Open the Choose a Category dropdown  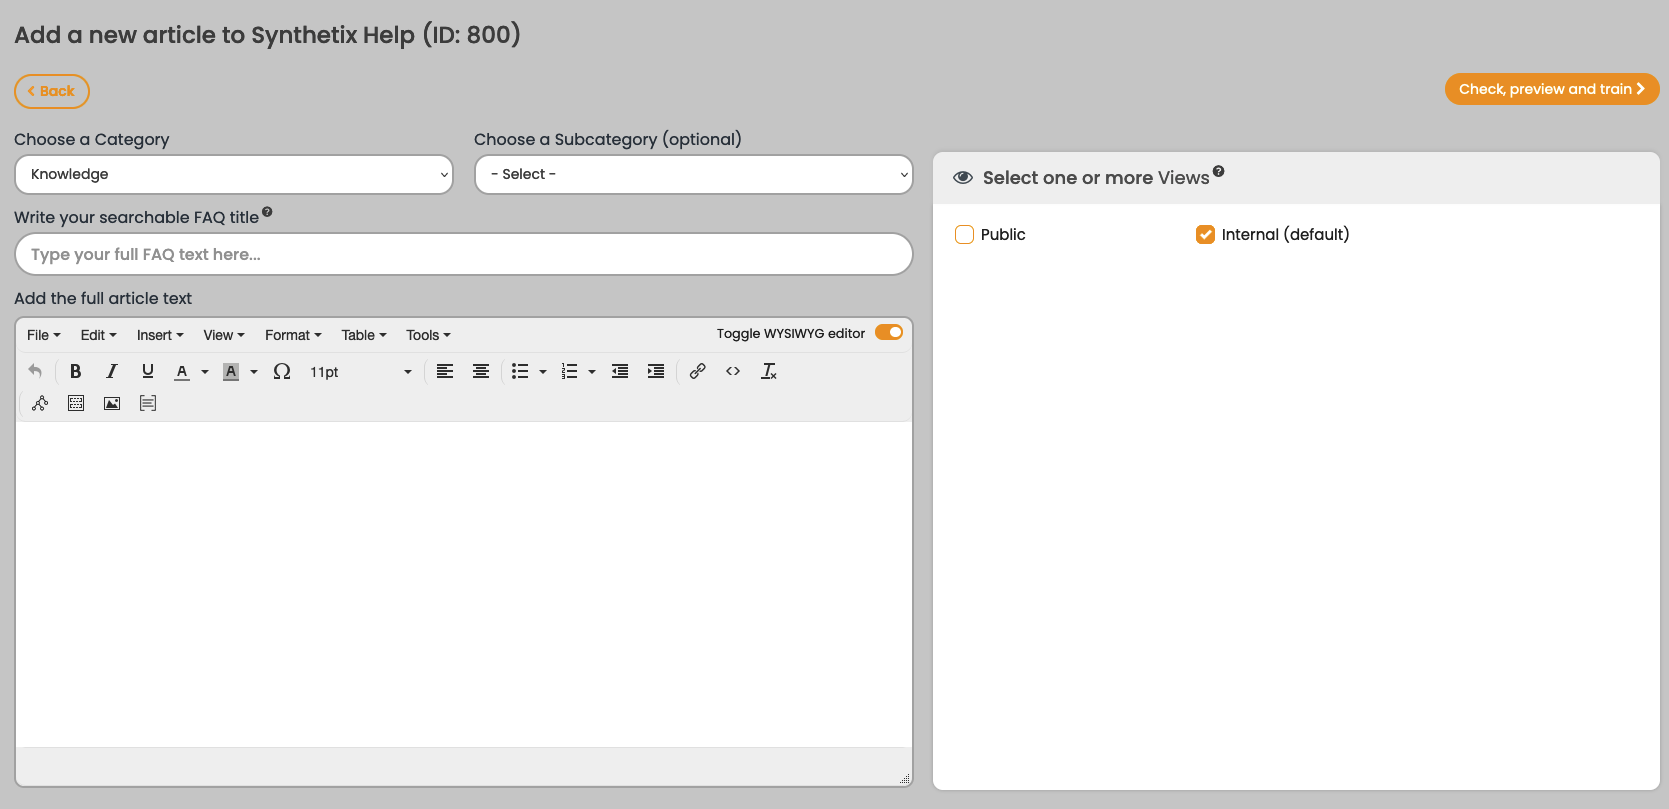pos(234,174)
